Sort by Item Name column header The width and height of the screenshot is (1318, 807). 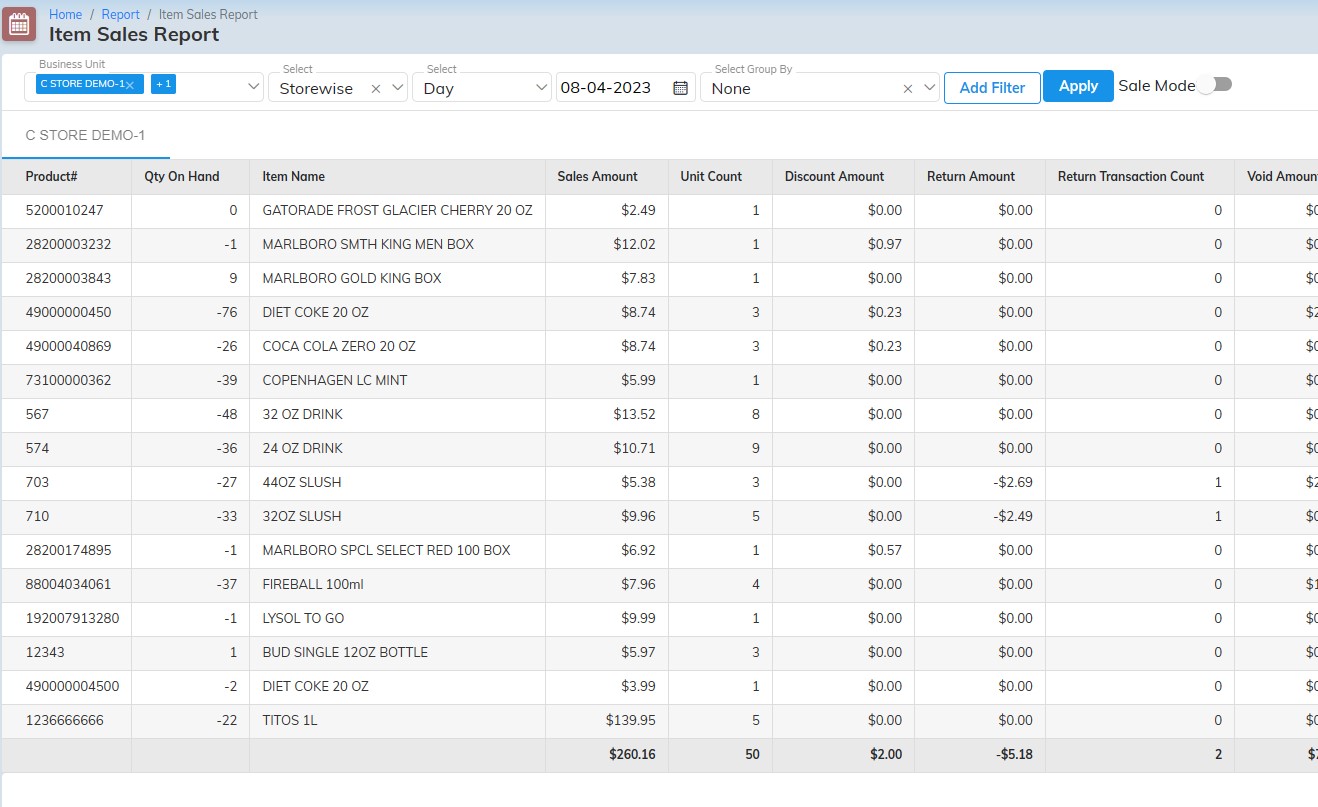pyautogui.click(x=294, y=176)
